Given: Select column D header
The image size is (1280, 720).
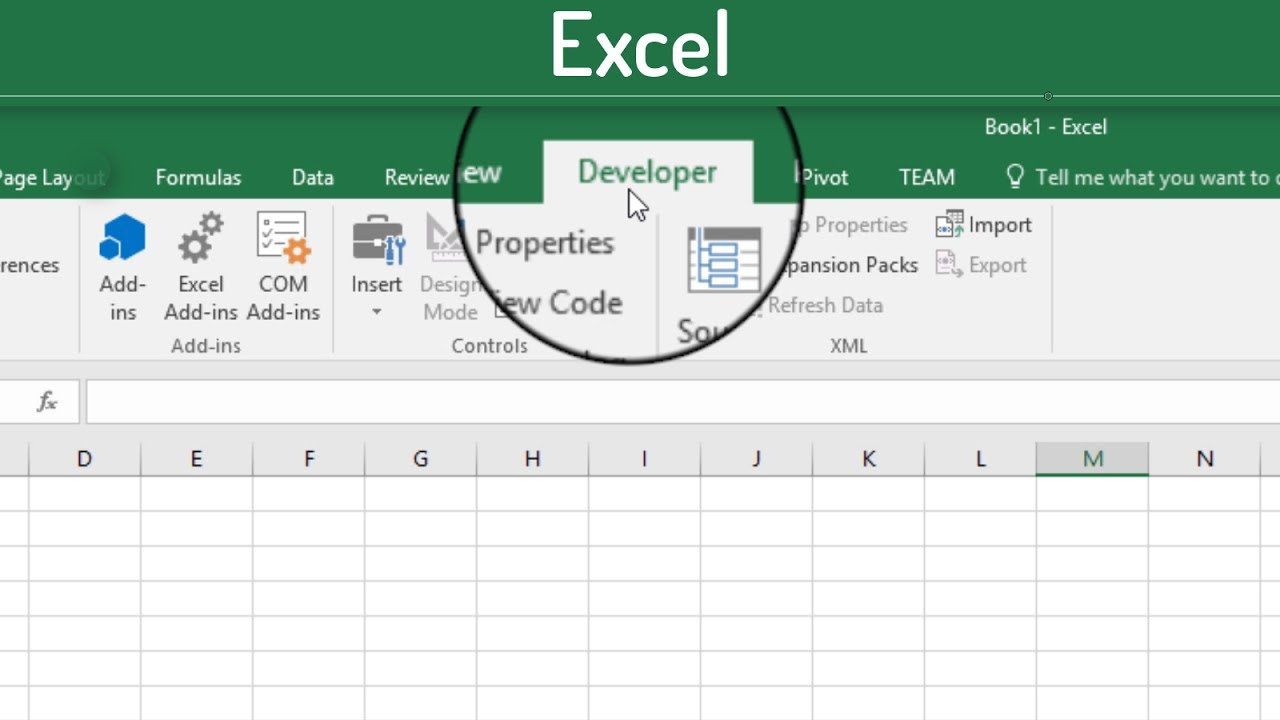Looking at the screenshot, I should (x=84, y=459).
